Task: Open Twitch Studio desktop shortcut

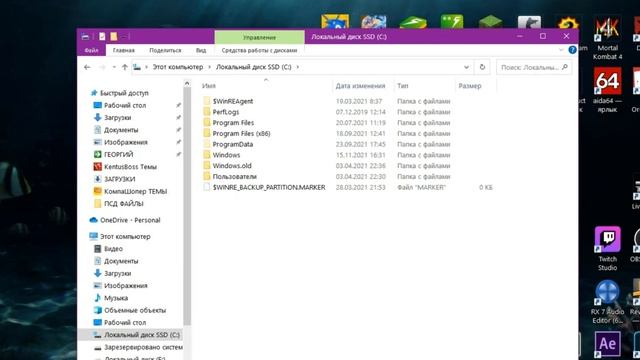Action: coord(607,249)
